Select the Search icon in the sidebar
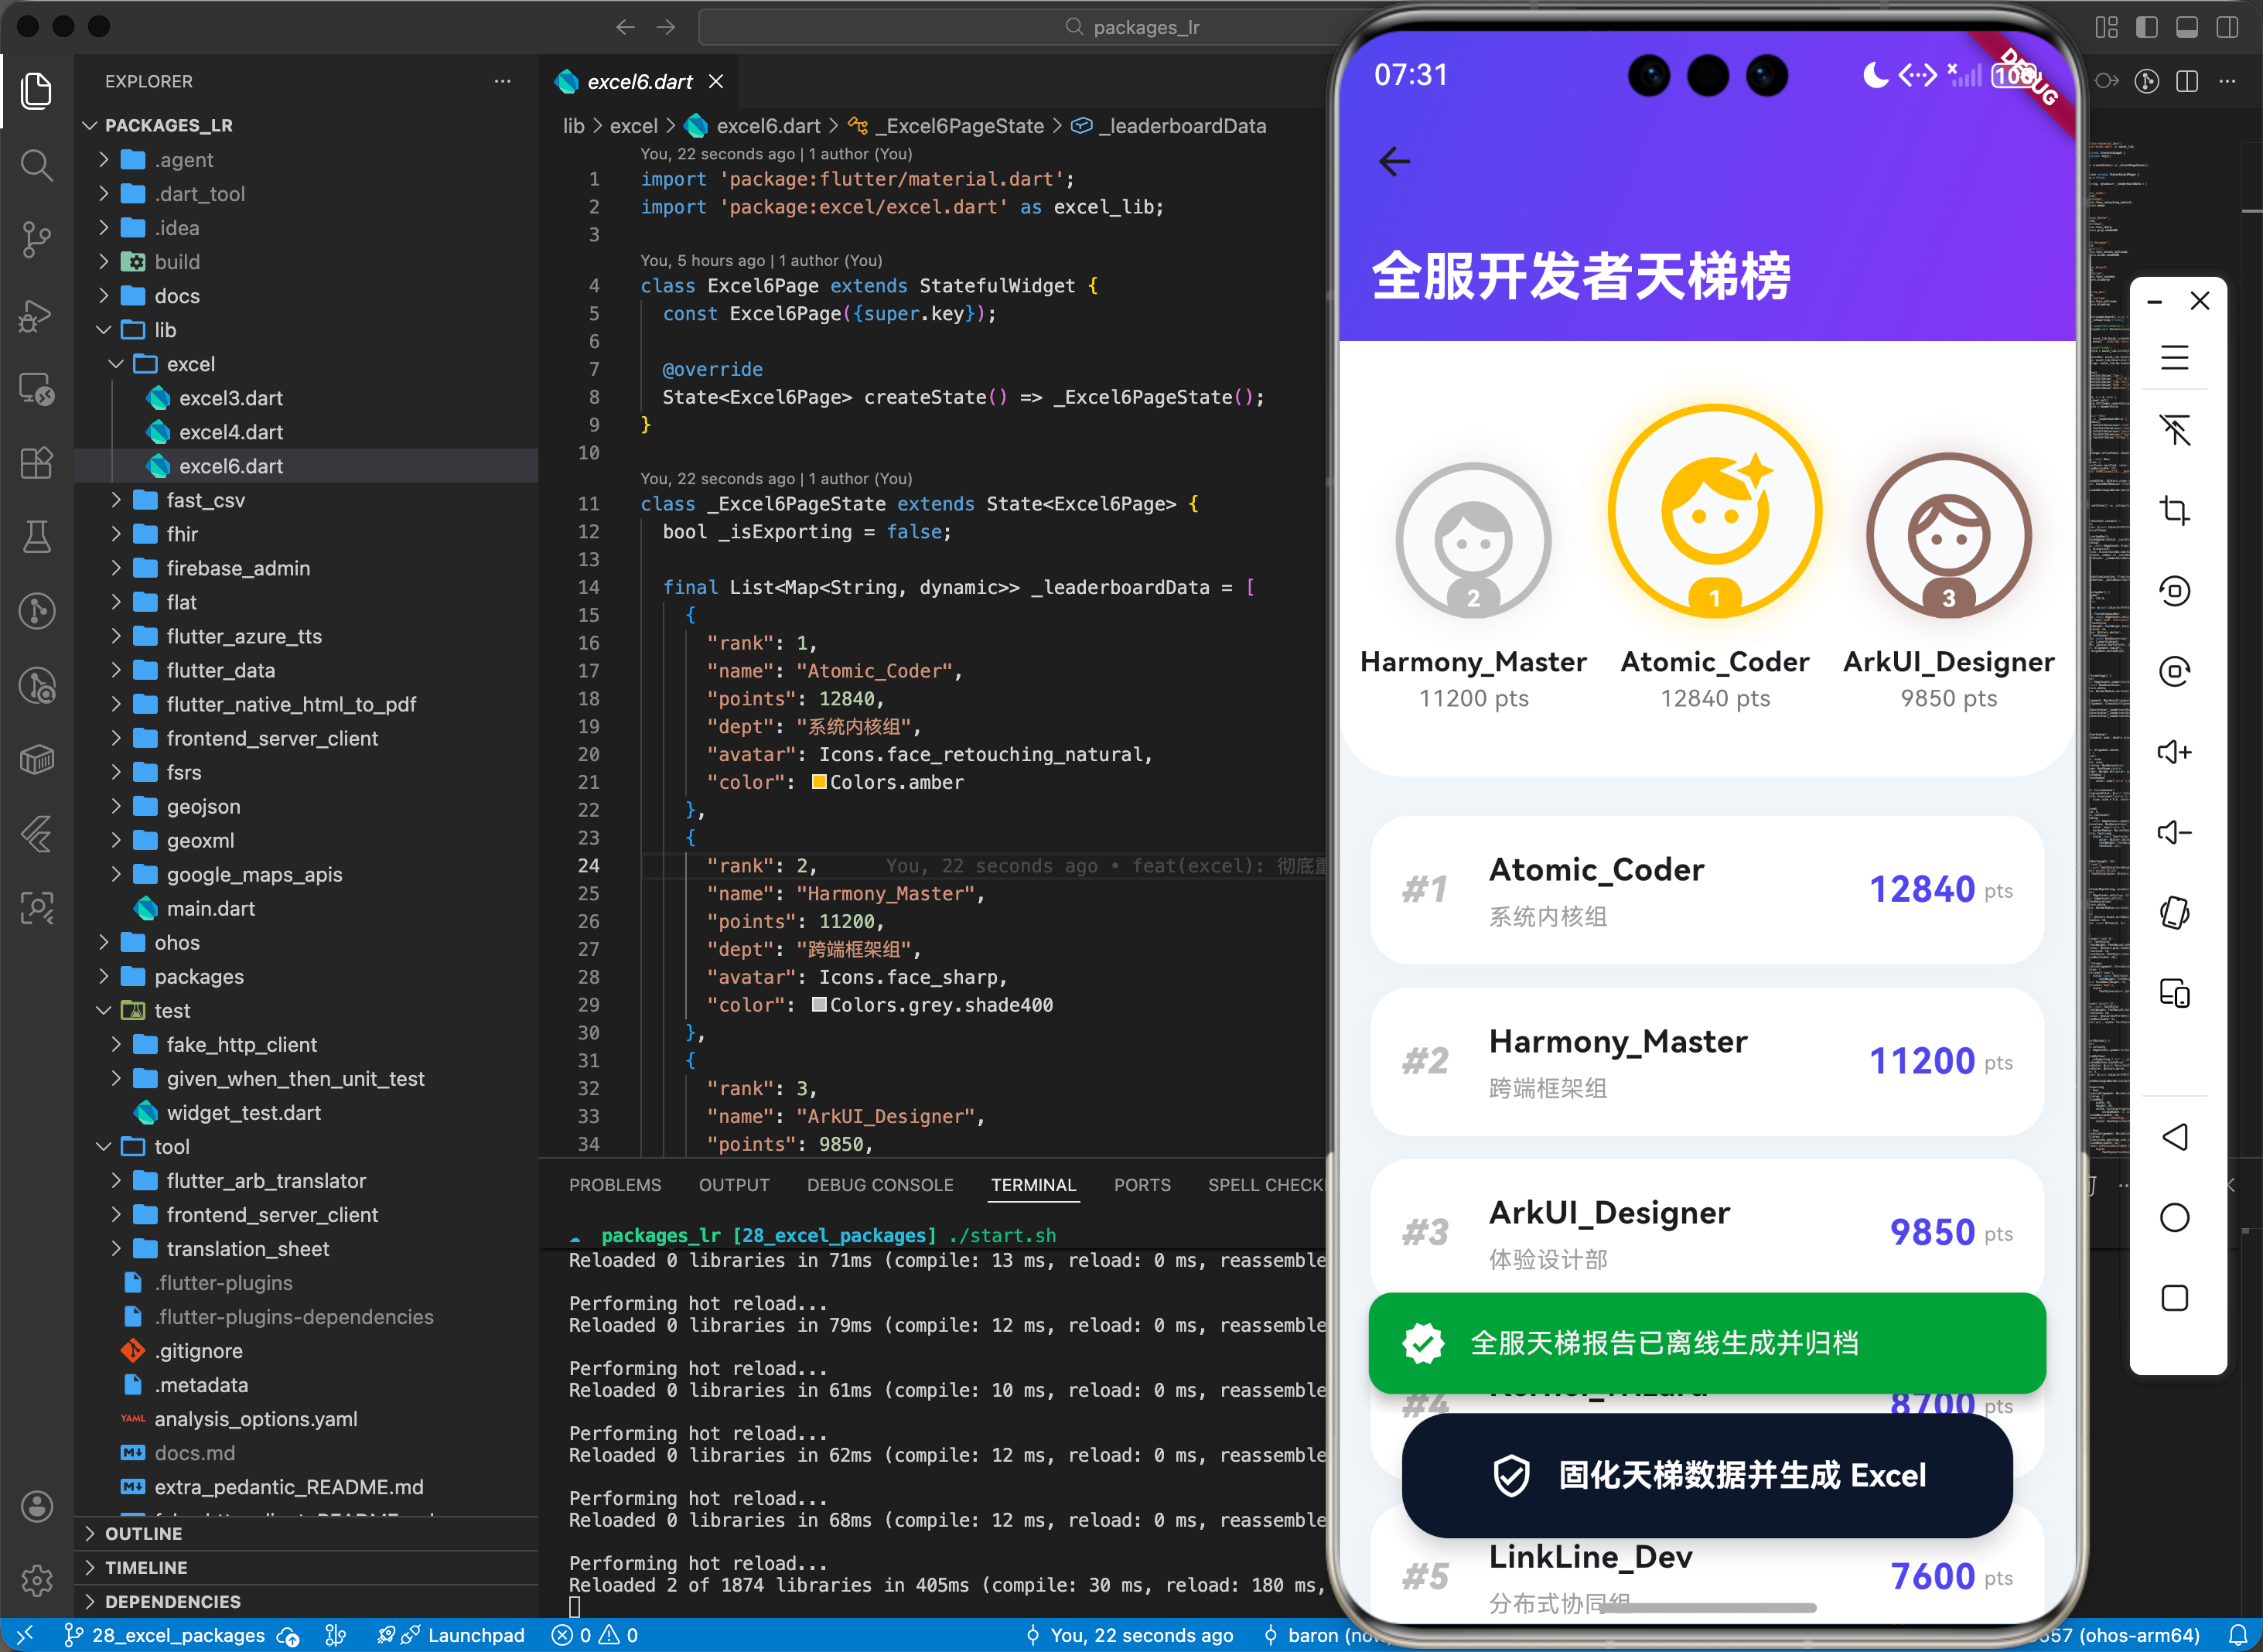 (x=37, y=166)
